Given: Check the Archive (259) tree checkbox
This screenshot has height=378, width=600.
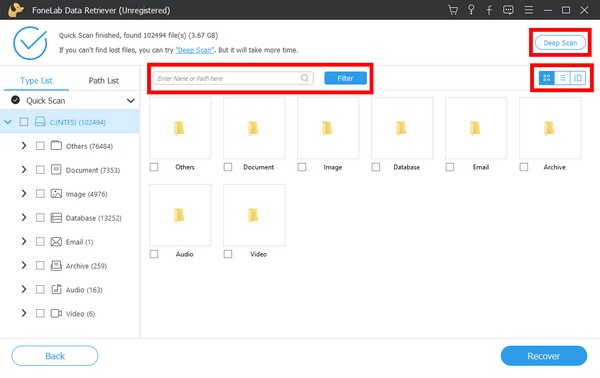Looking at the screenshot, I should (40, 266).
